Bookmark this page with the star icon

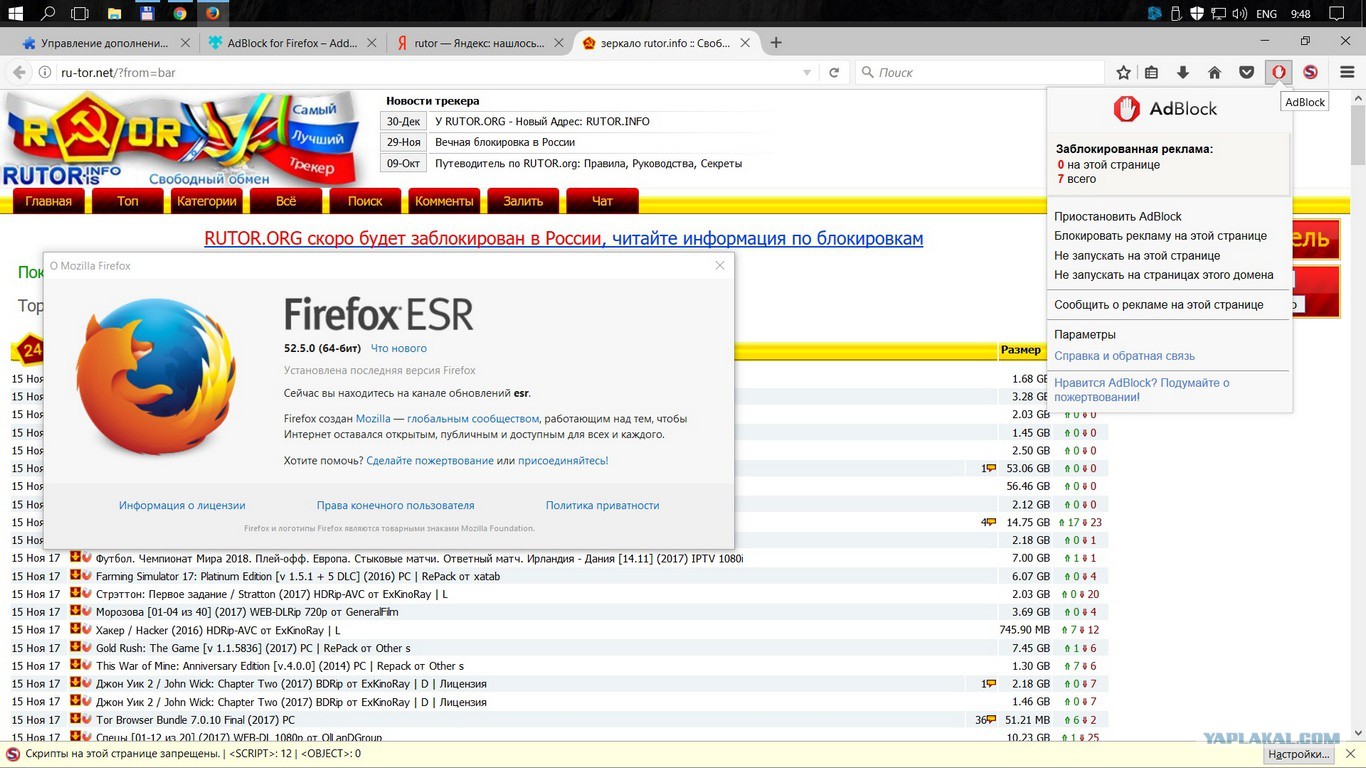(x=1123, y=72)
